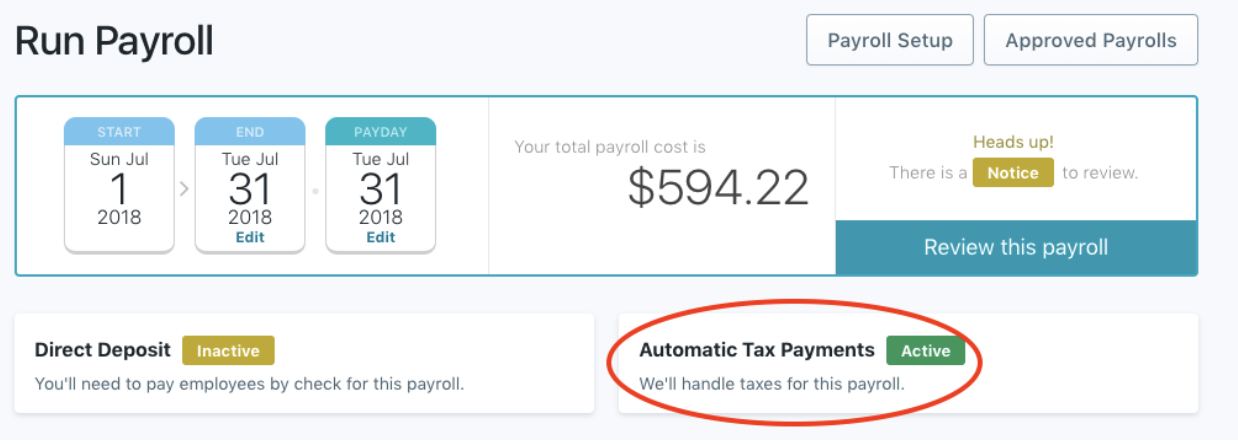Edit the payday date

tap(381, 238)
